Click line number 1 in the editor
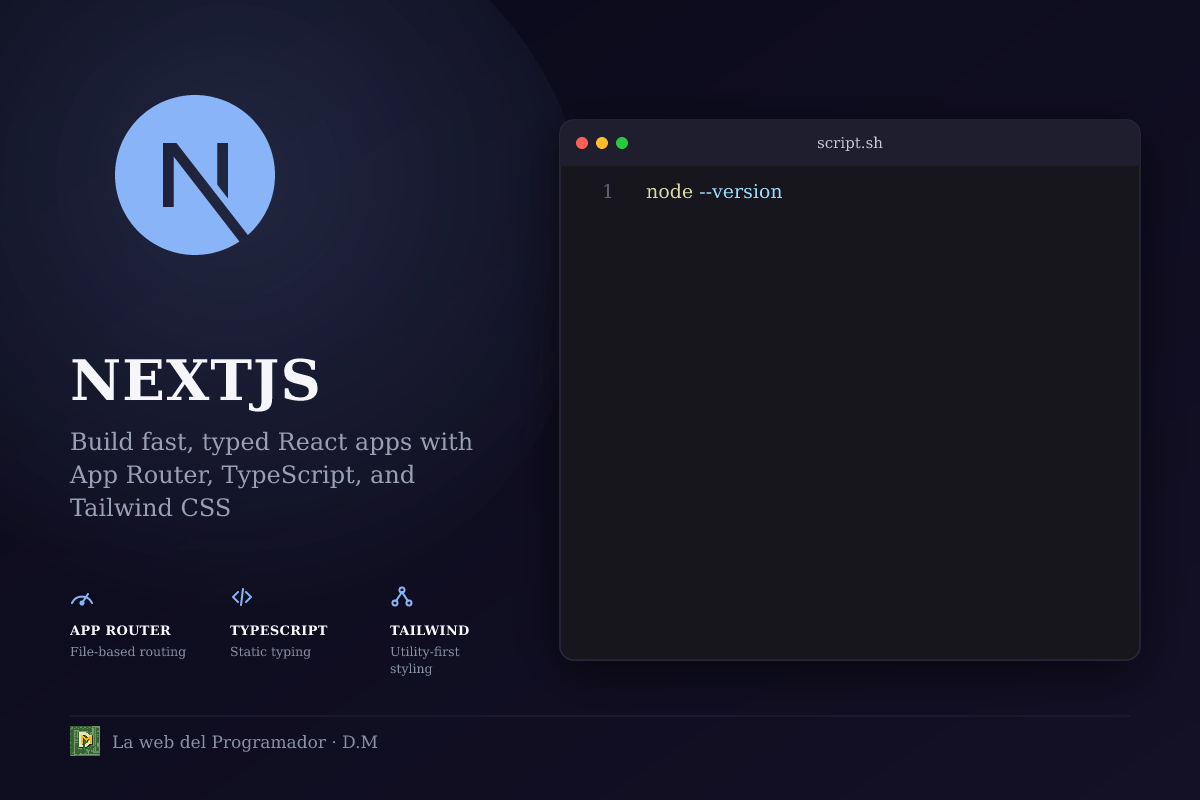 click(x=607, y=192)
